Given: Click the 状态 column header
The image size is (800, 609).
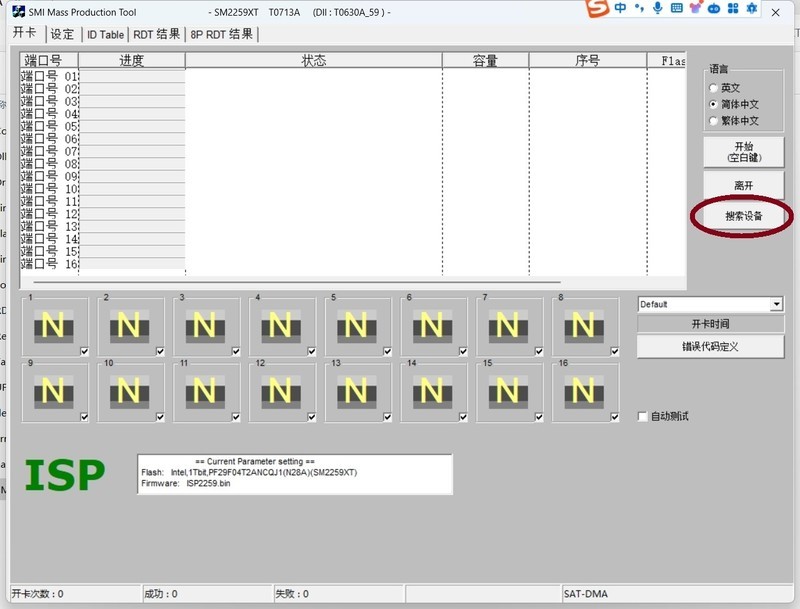Looking at the screenshot, I should [x=313, y=60].
